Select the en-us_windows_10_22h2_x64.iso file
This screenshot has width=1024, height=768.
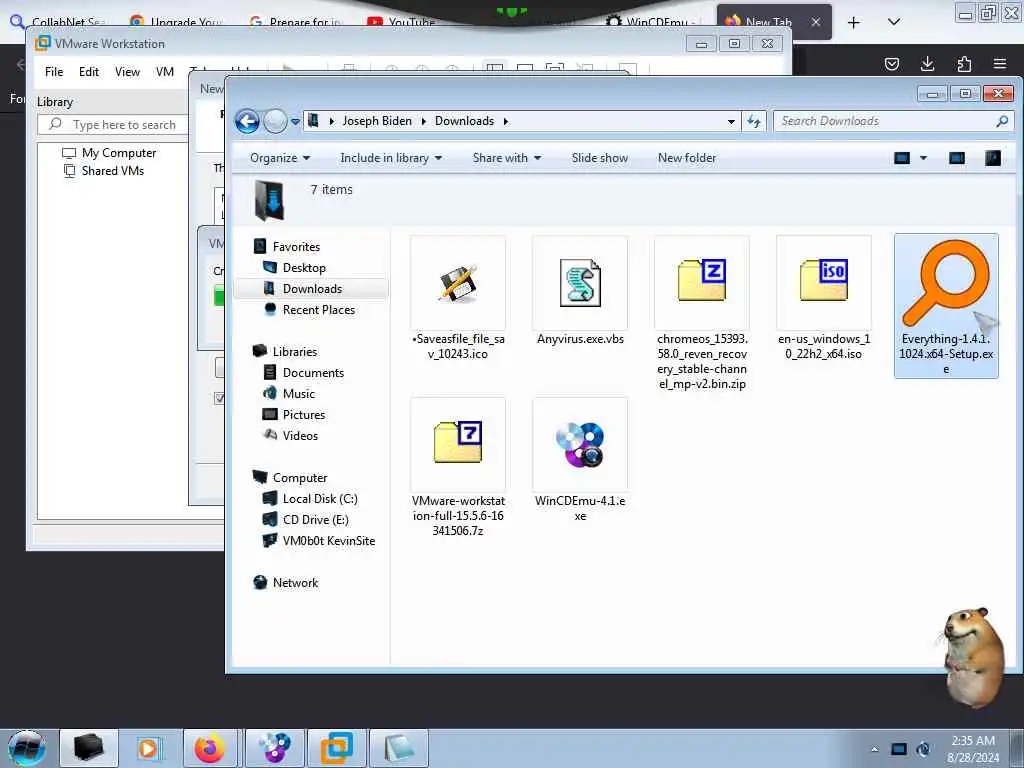click(x=824, y=299)
